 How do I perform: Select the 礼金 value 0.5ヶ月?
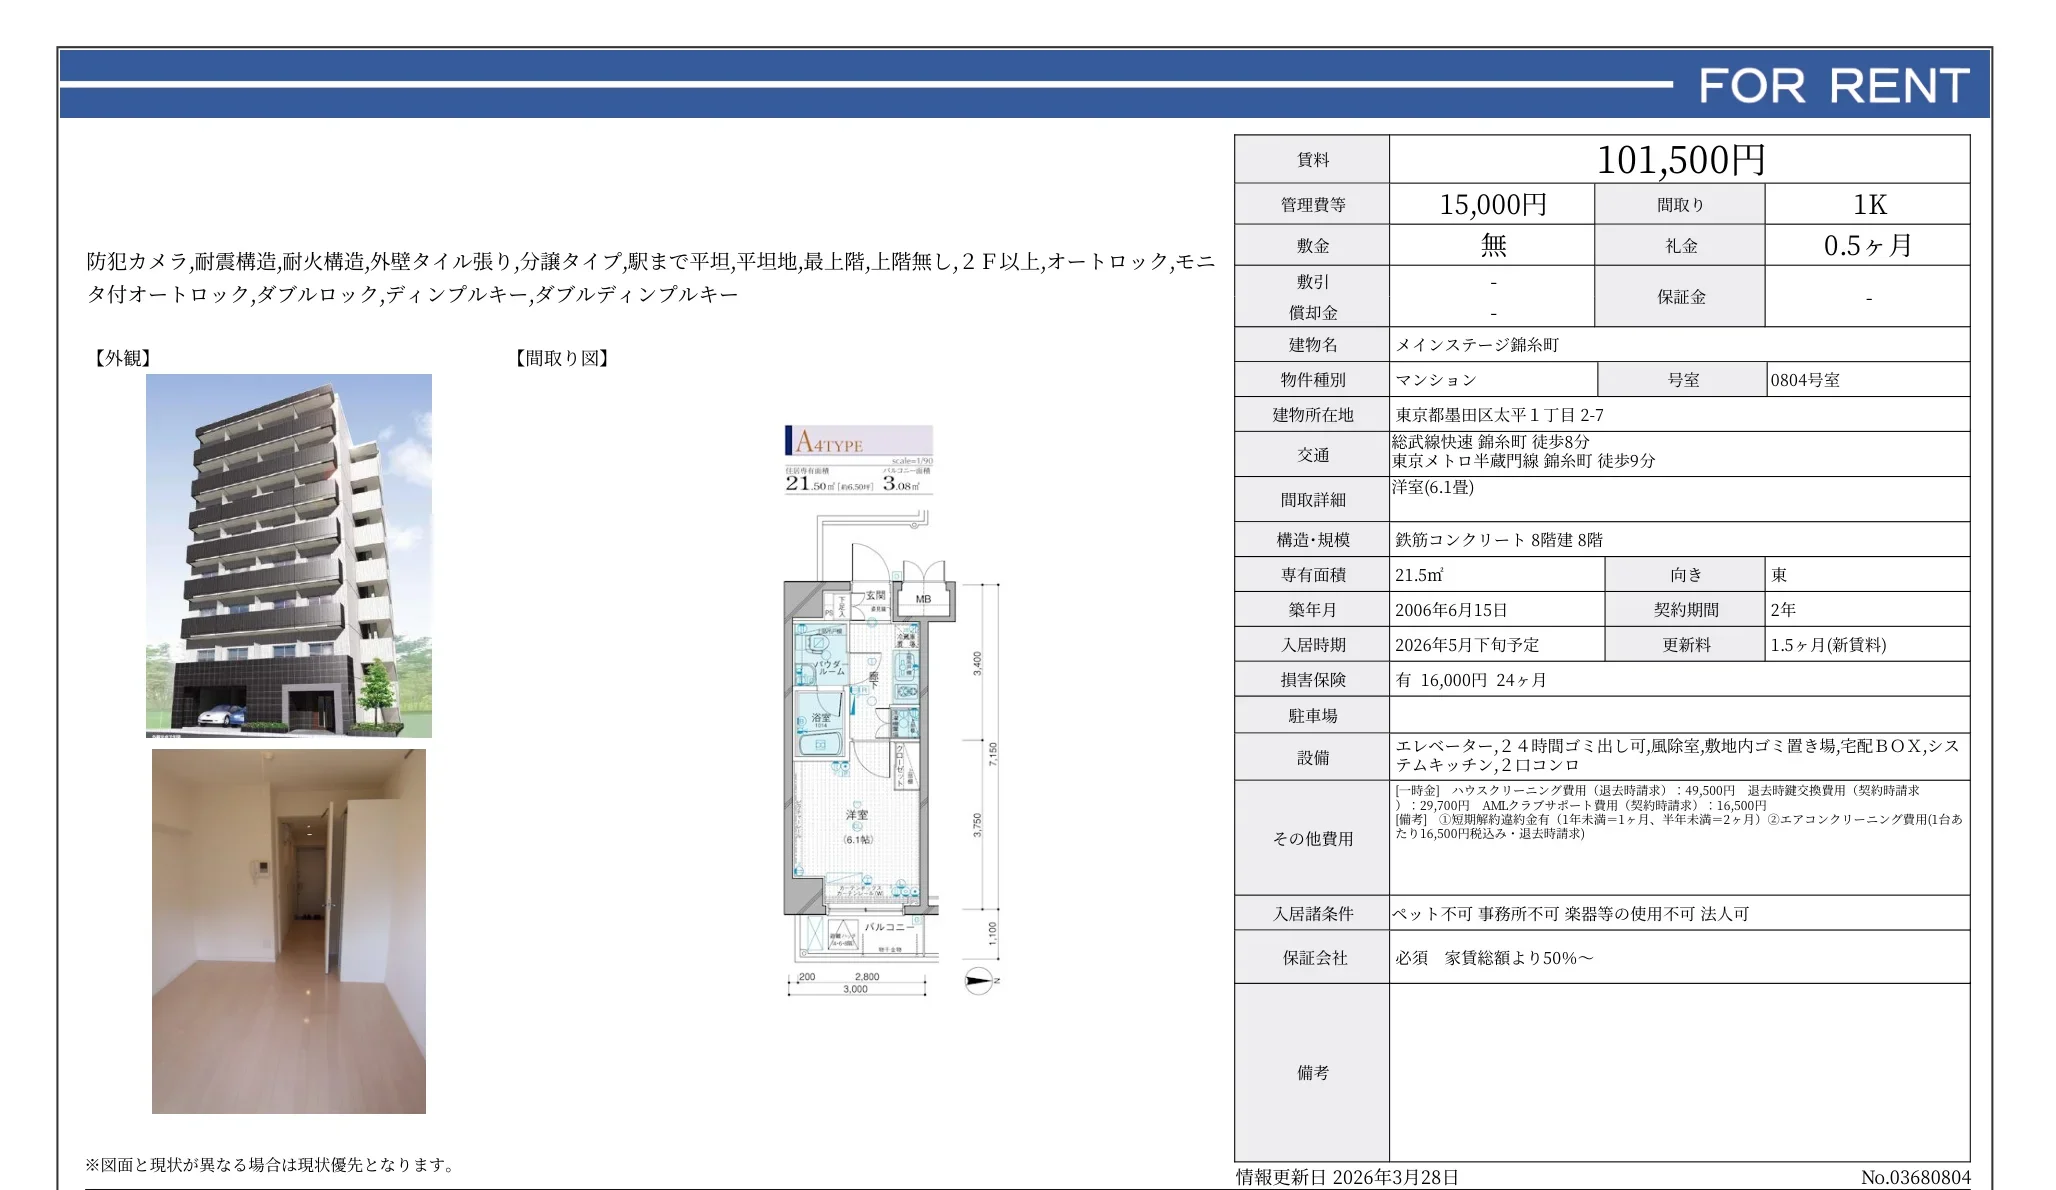(1868, 243)
